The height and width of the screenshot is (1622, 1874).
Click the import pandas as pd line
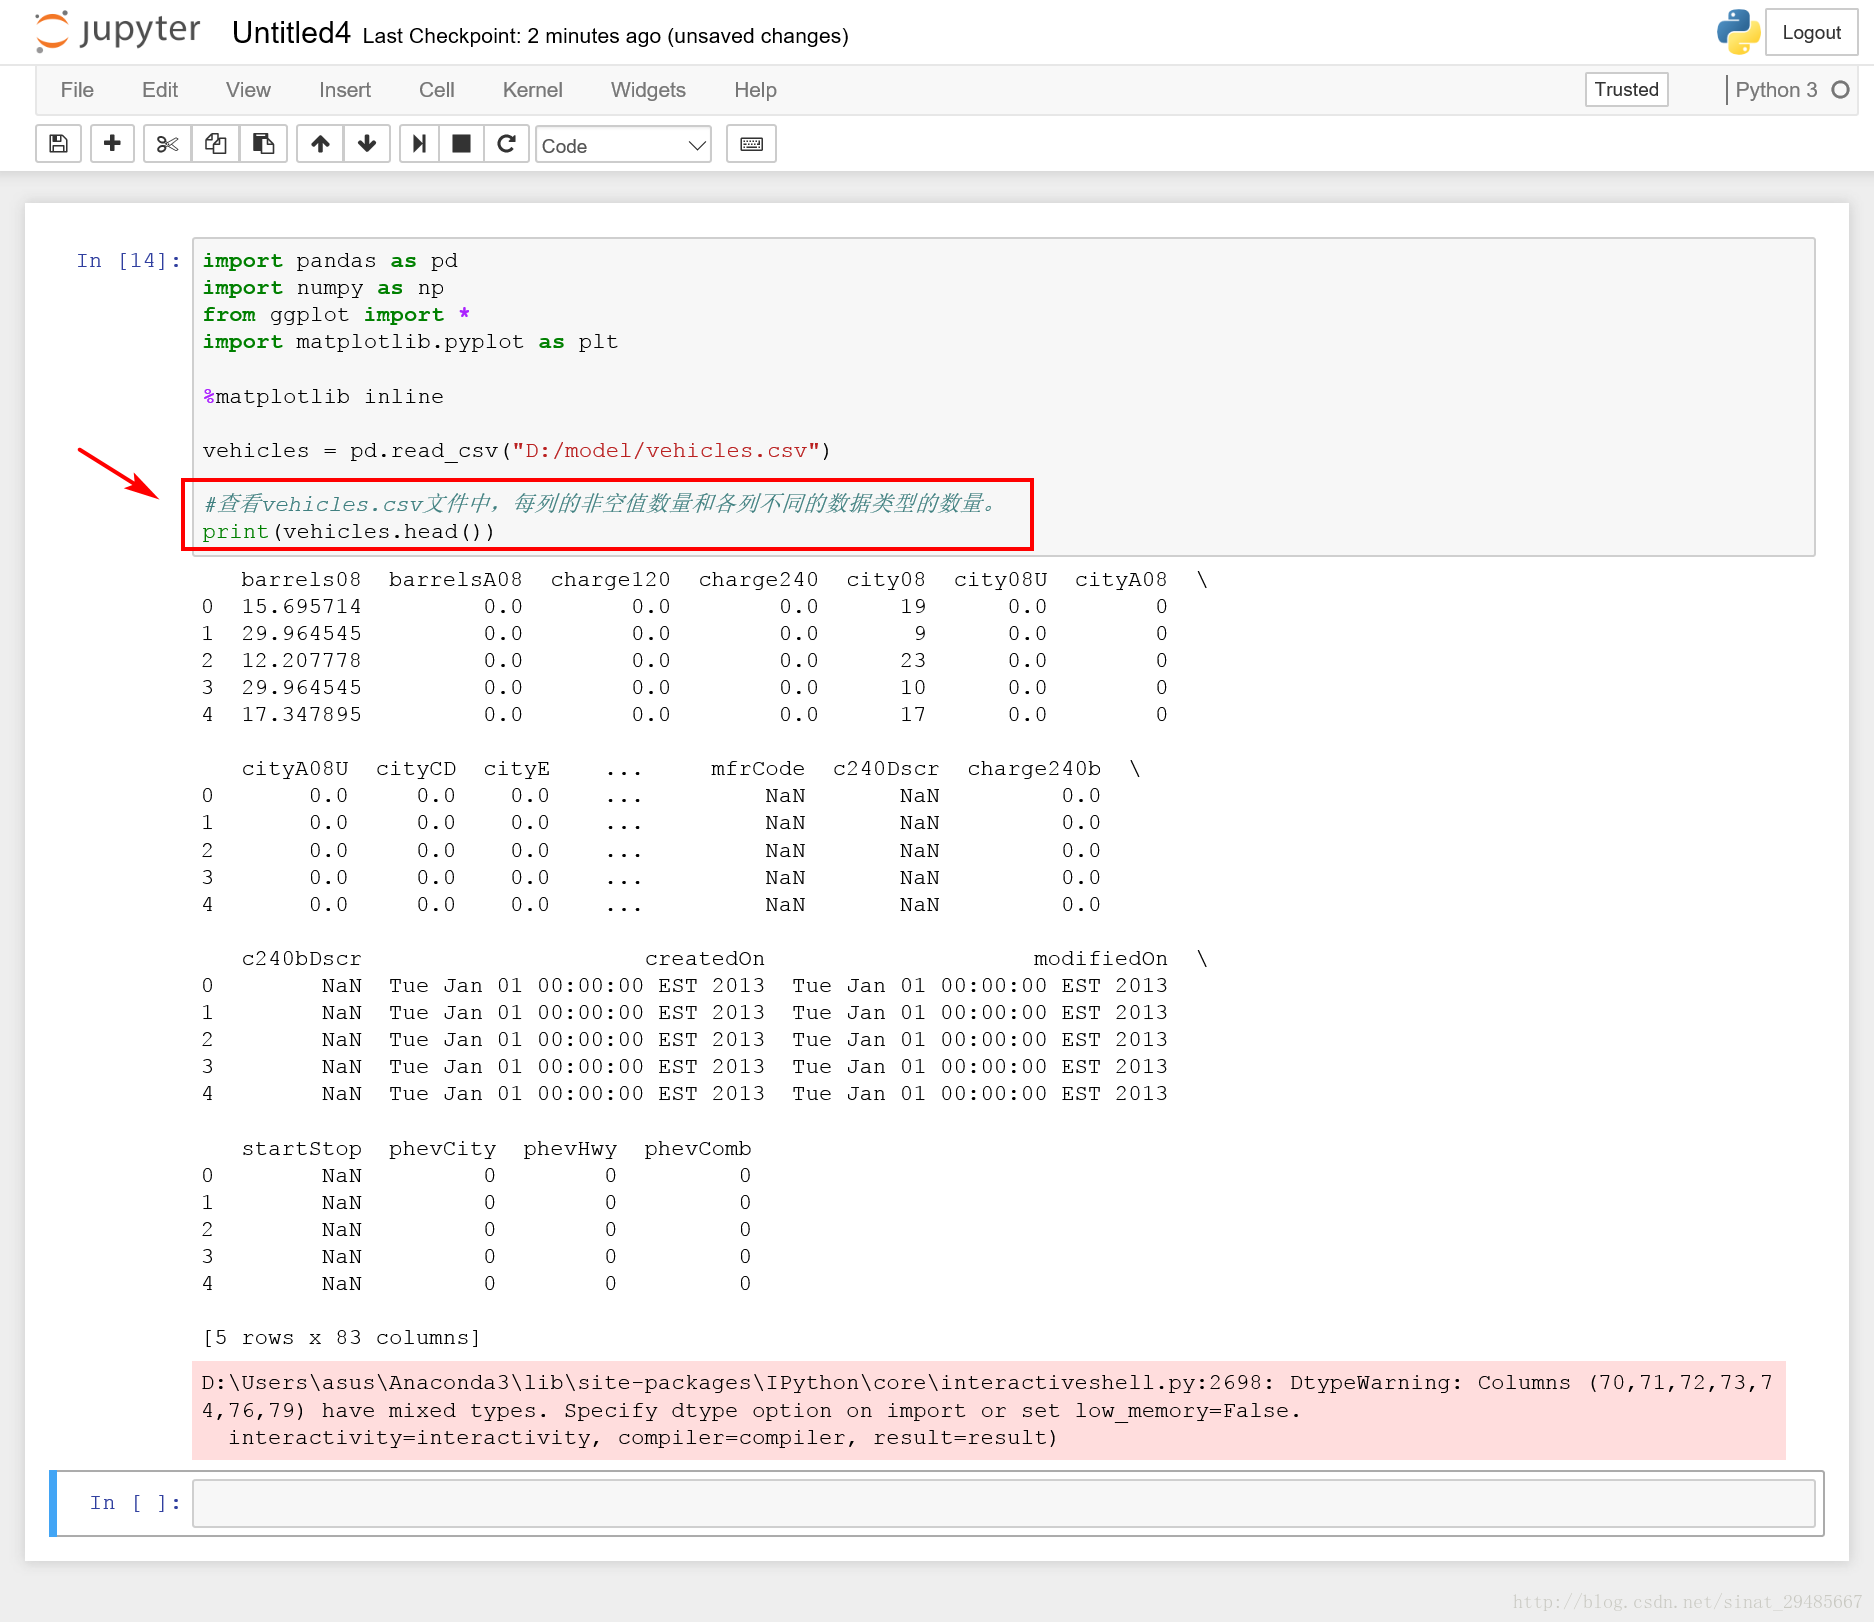330,261
